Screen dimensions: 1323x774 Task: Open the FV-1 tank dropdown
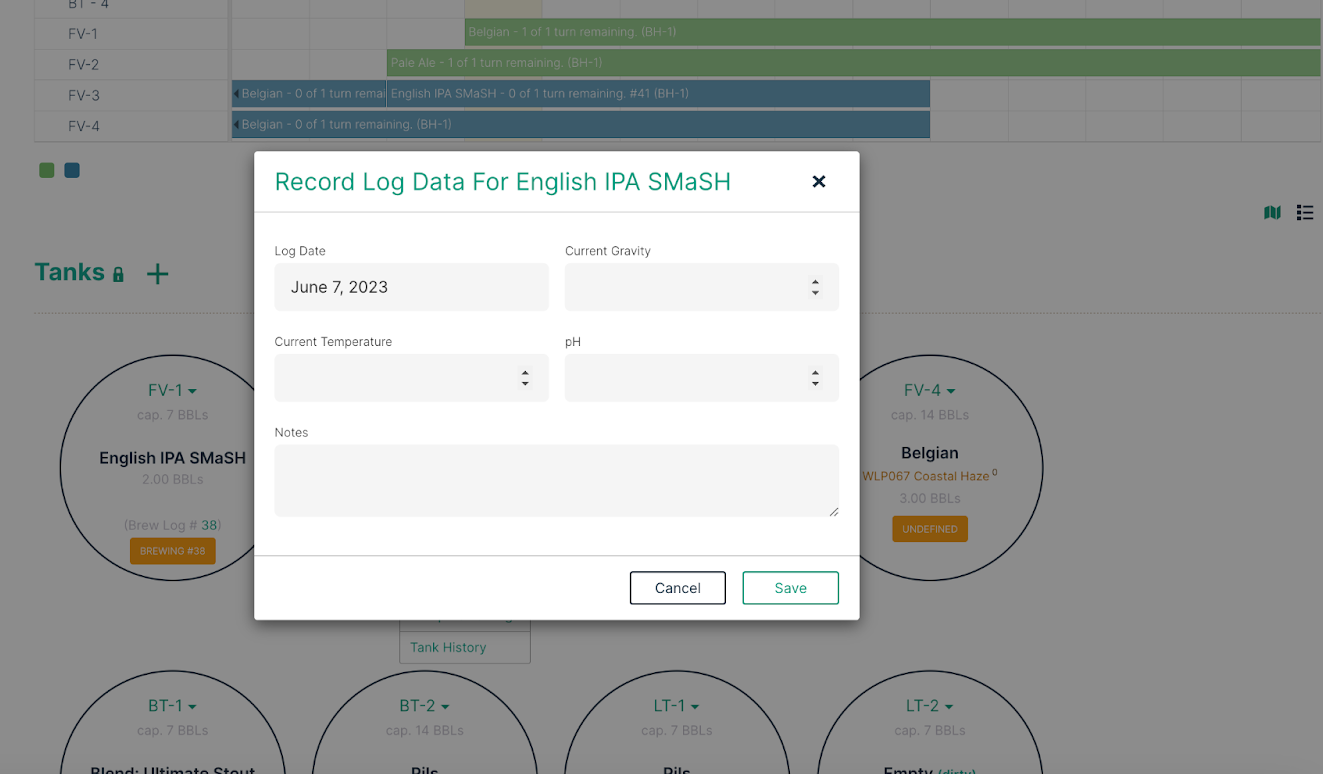172,391
